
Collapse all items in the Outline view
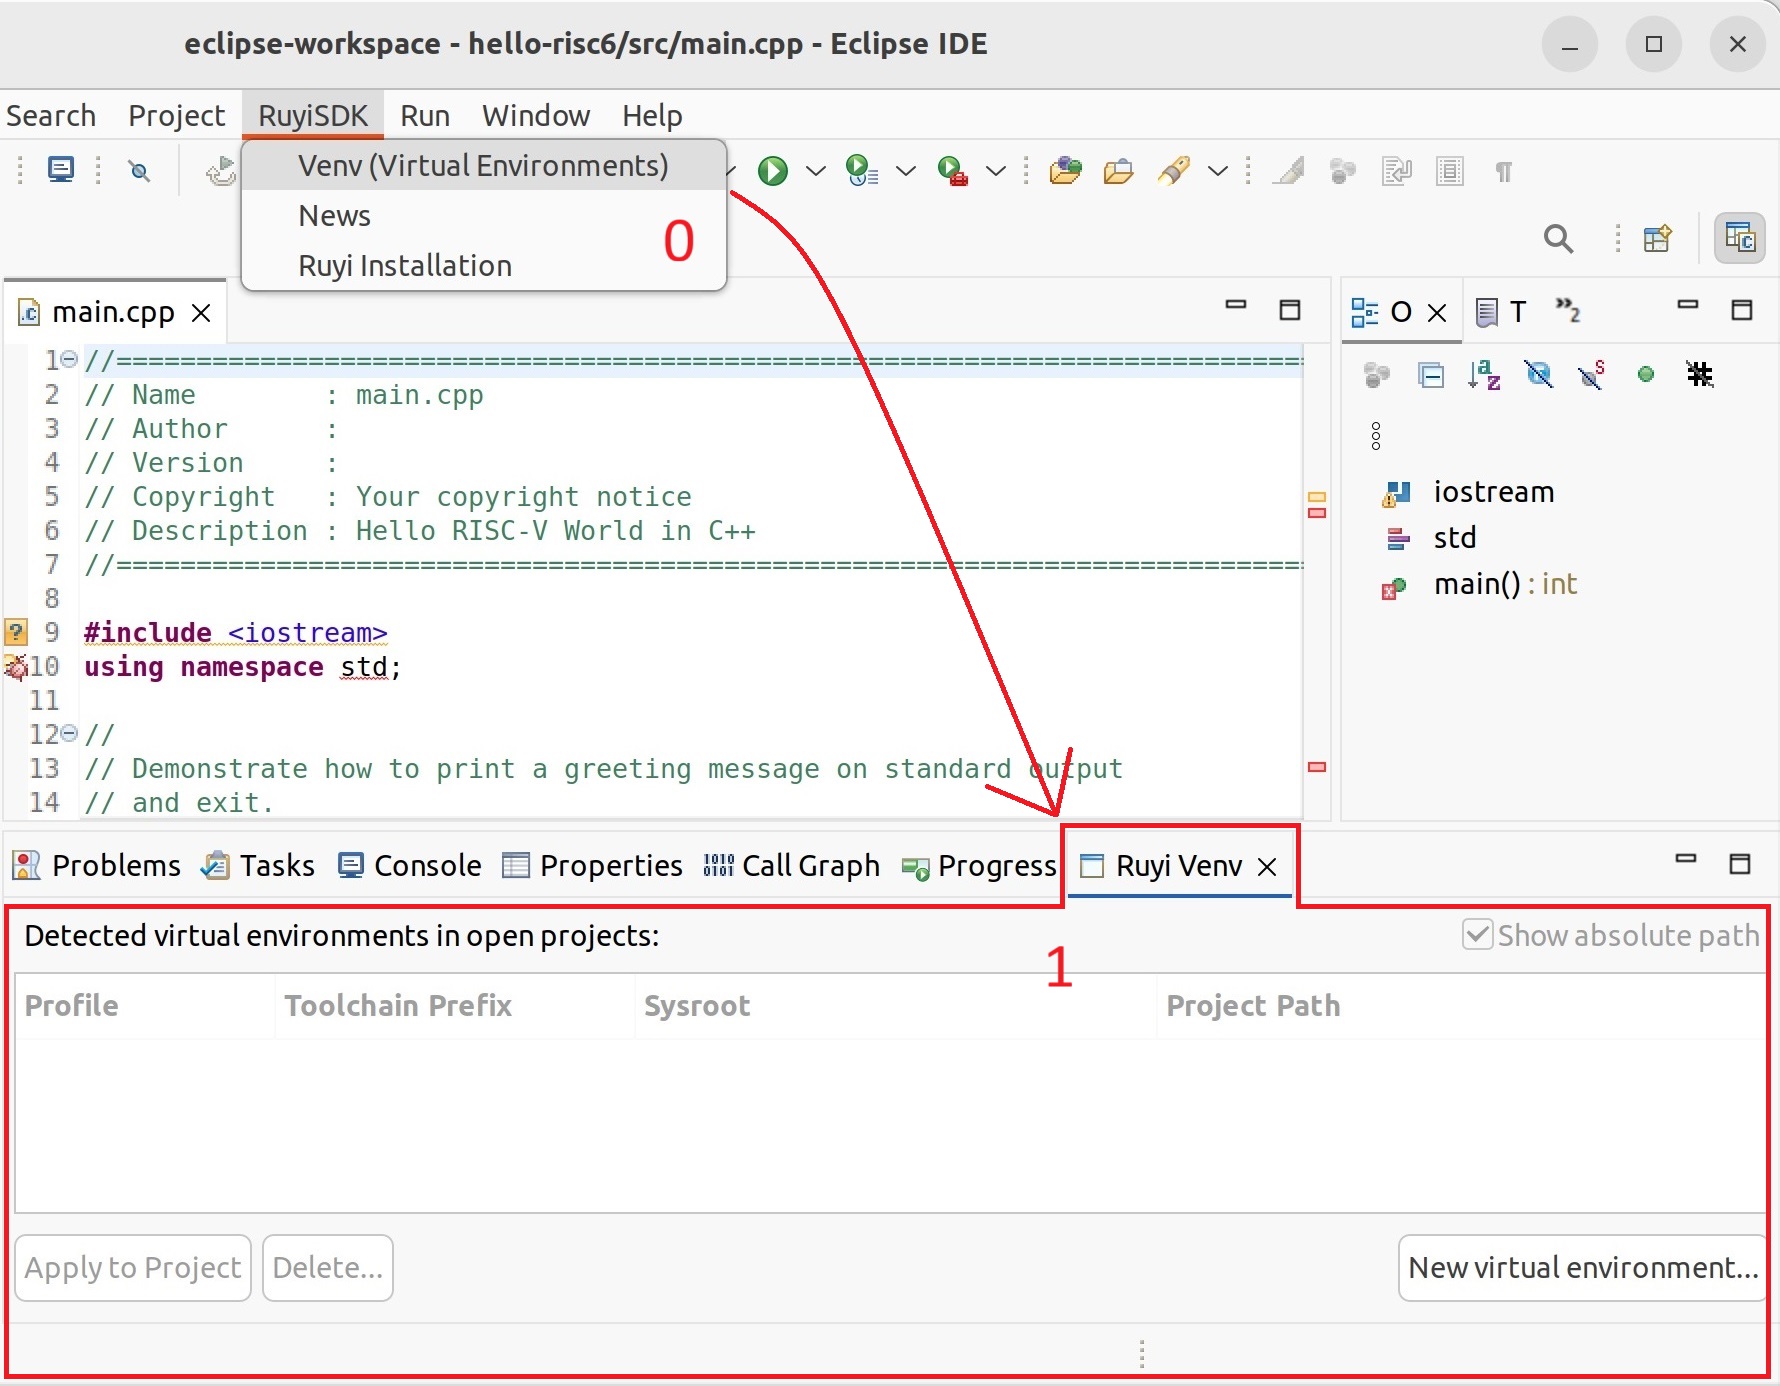1431,375
